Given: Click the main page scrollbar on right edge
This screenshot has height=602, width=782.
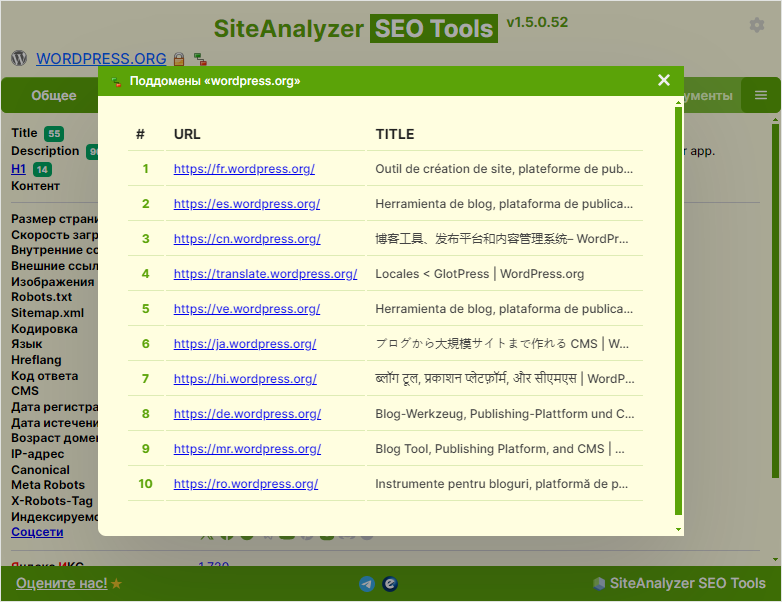Looking at the screenshot, I should 775,302.
